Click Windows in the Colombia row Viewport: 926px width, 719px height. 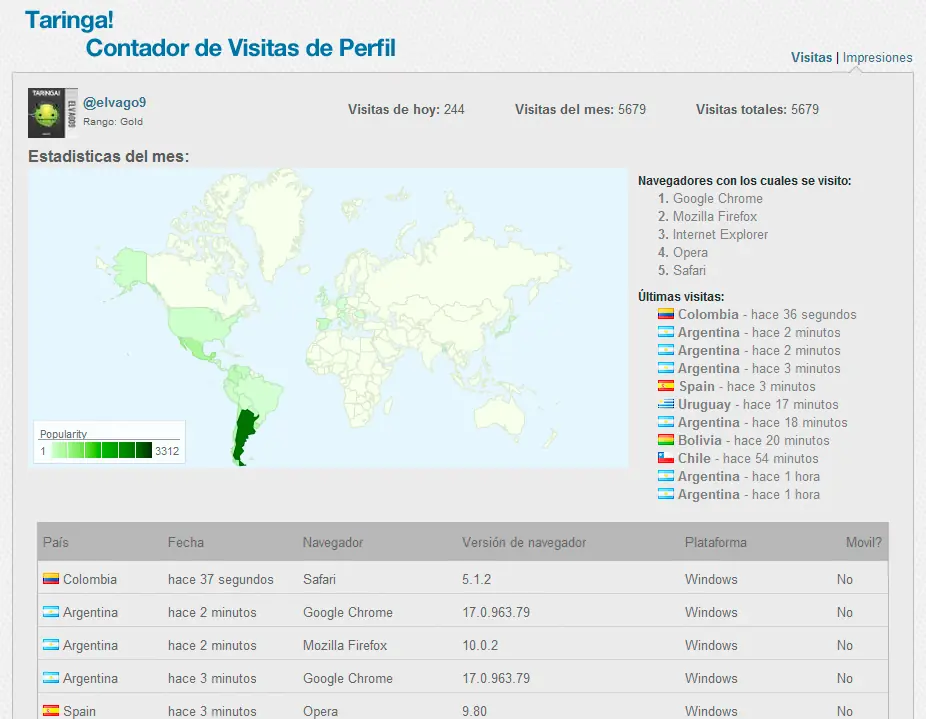pos(711,579)
